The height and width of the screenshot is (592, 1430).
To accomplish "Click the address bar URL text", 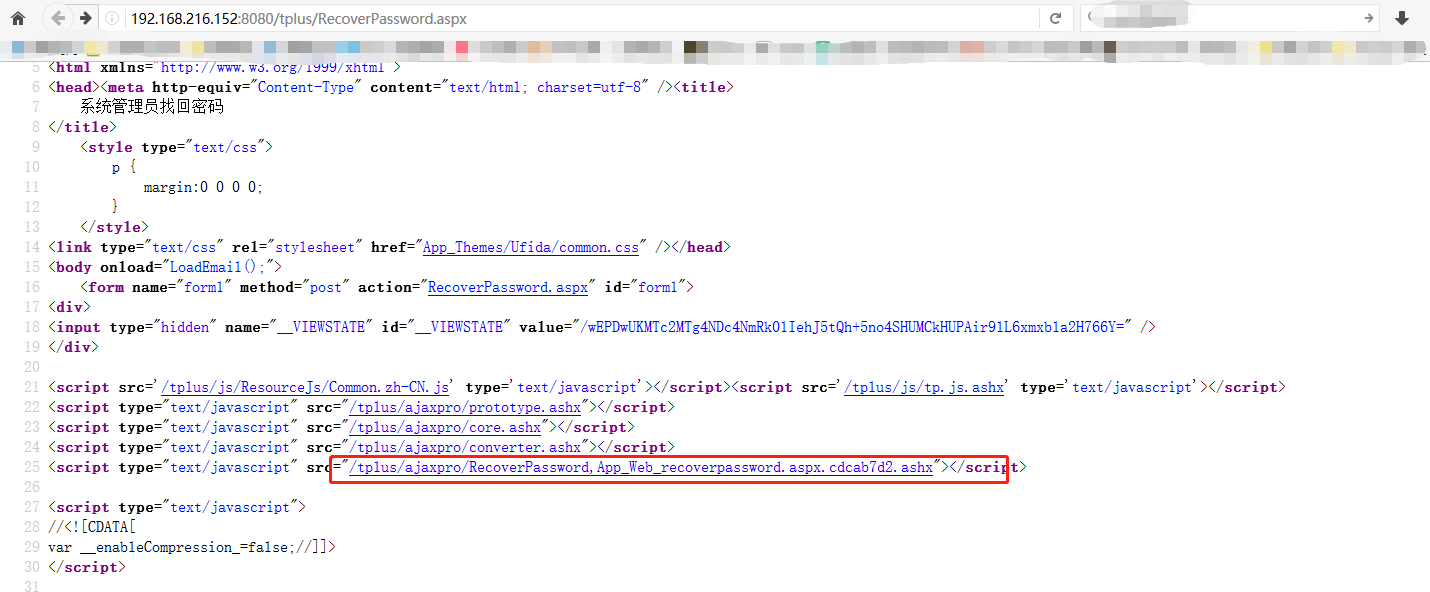I will click(298, 19).
